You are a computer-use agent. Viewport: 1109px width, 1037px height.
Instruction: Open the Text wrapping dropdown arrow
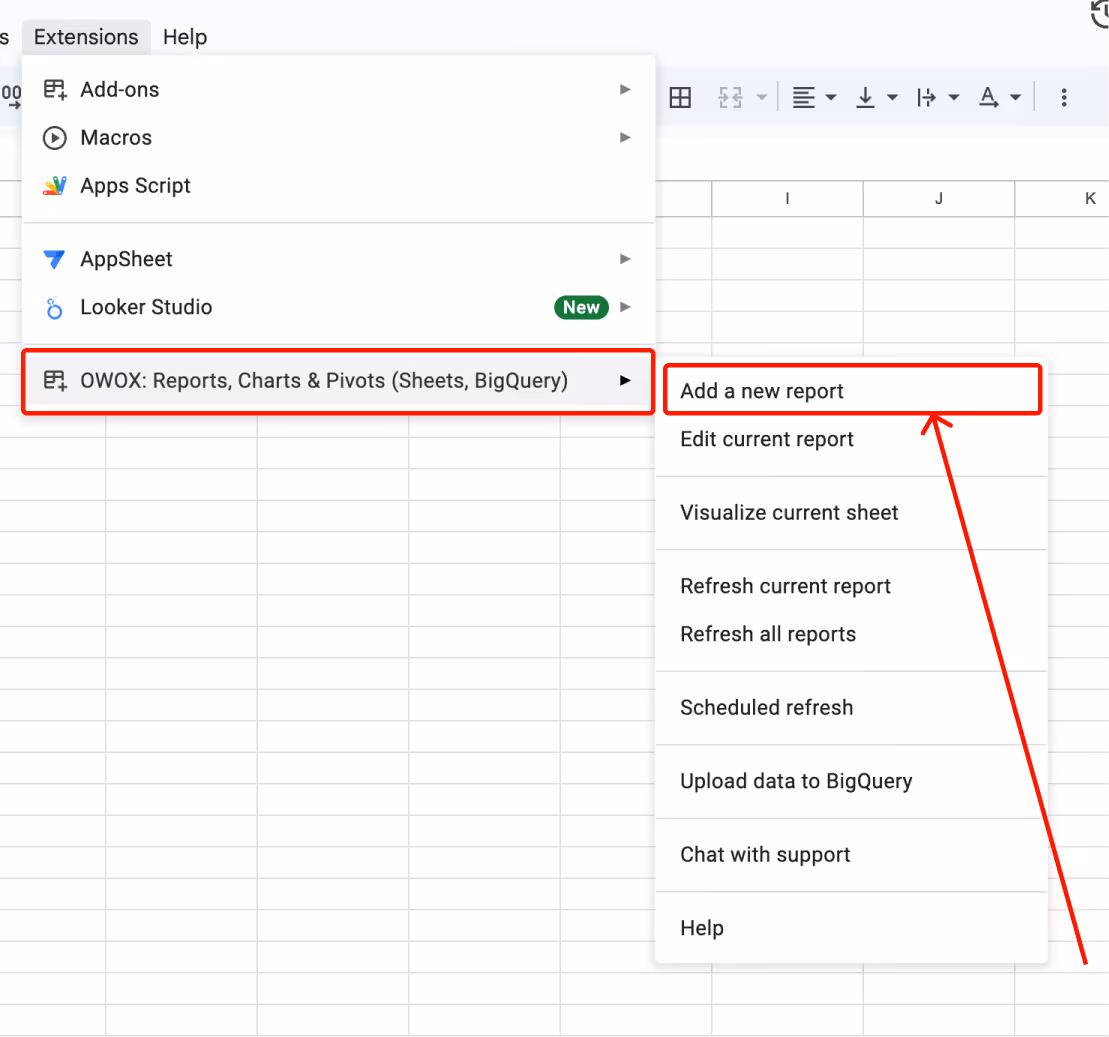(954, 98)
